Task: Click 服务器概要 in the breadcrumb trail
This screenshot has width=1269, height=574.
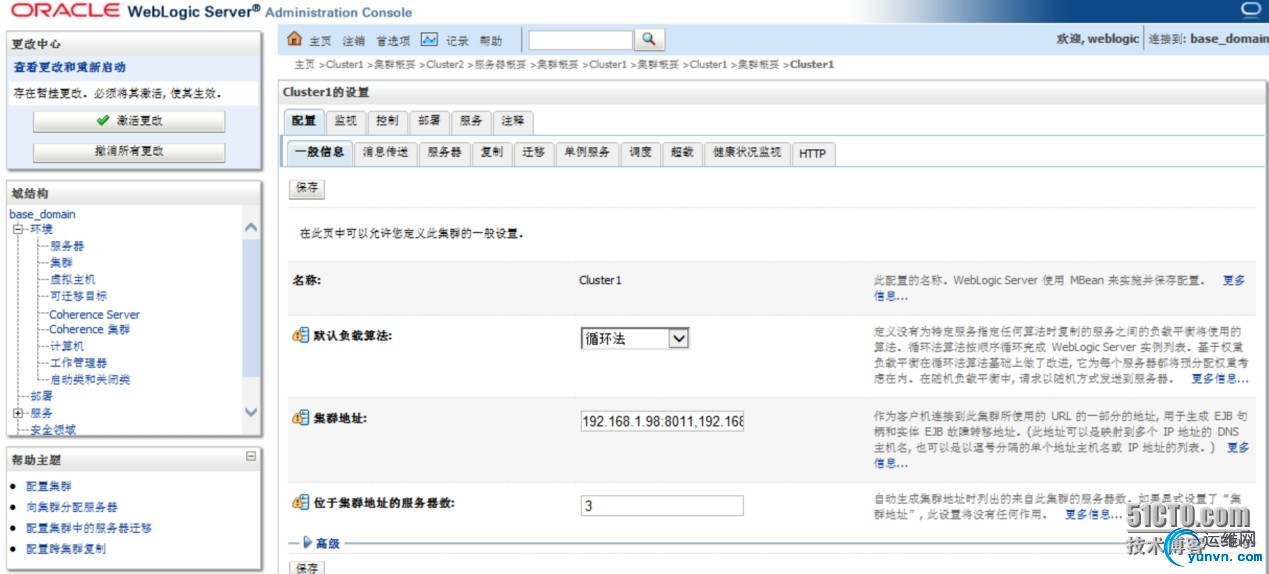Action: click(x=500, y=64)
